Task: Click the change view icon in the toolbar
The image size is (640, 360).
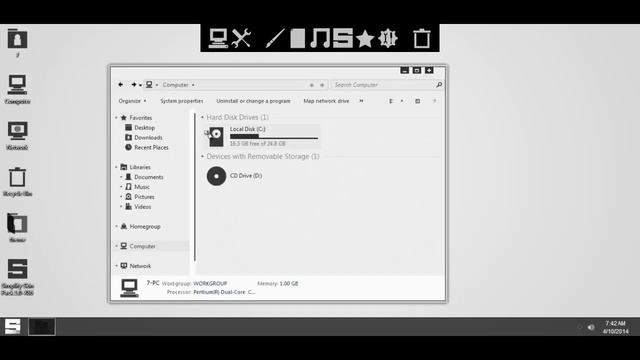Action: (391, 101)
